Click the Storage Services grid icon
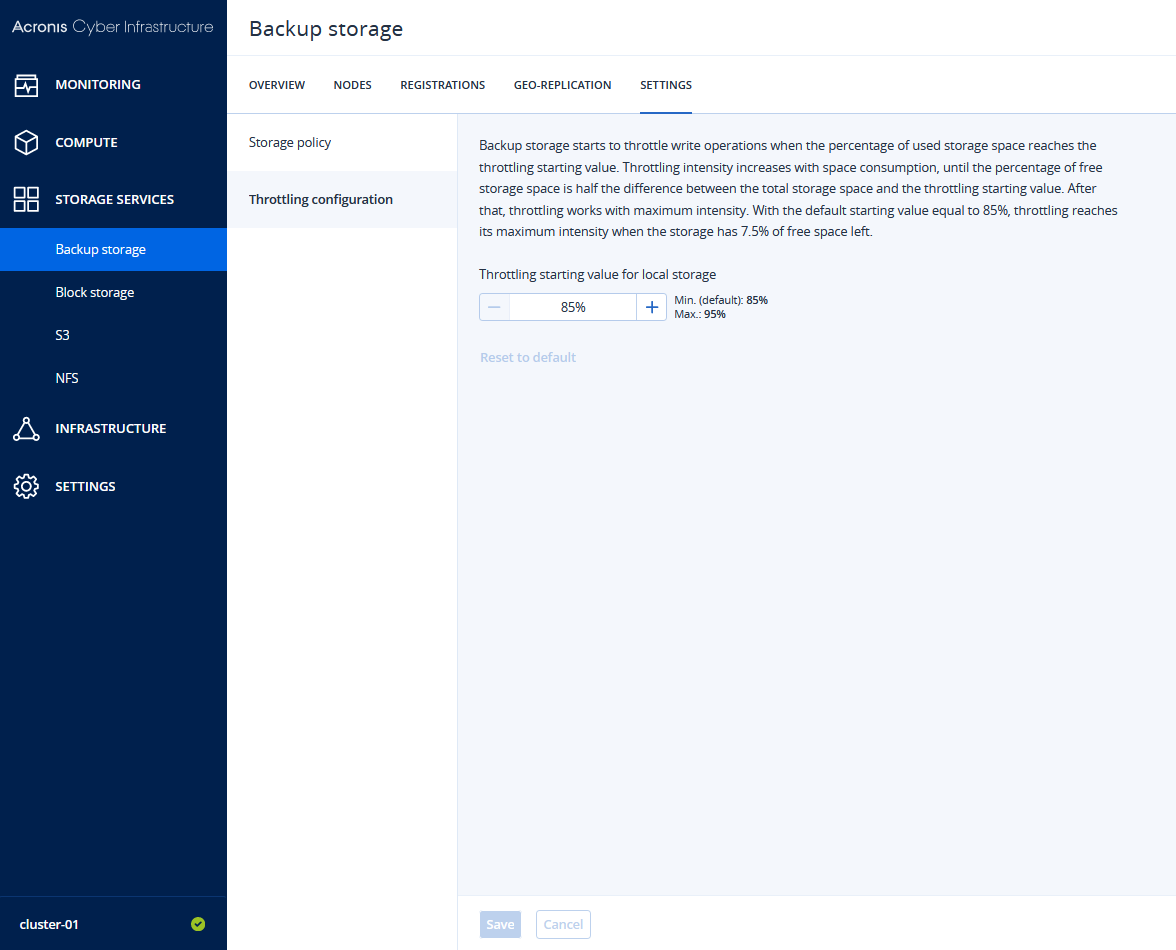The width and height of the screenshot is (1176, 950). 27,199
